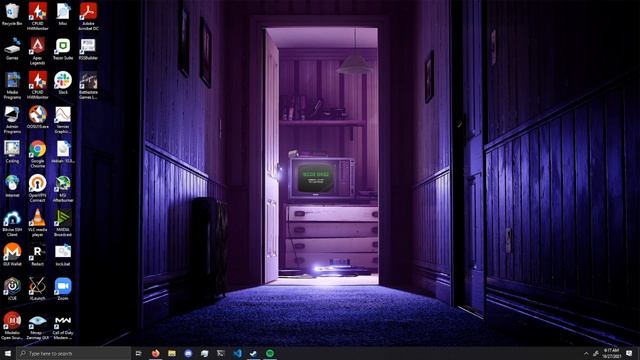Launch NVIDIA Broadcast from desktop
The width and height of the screenshot is (640, 360).
(x=63, y=223)
